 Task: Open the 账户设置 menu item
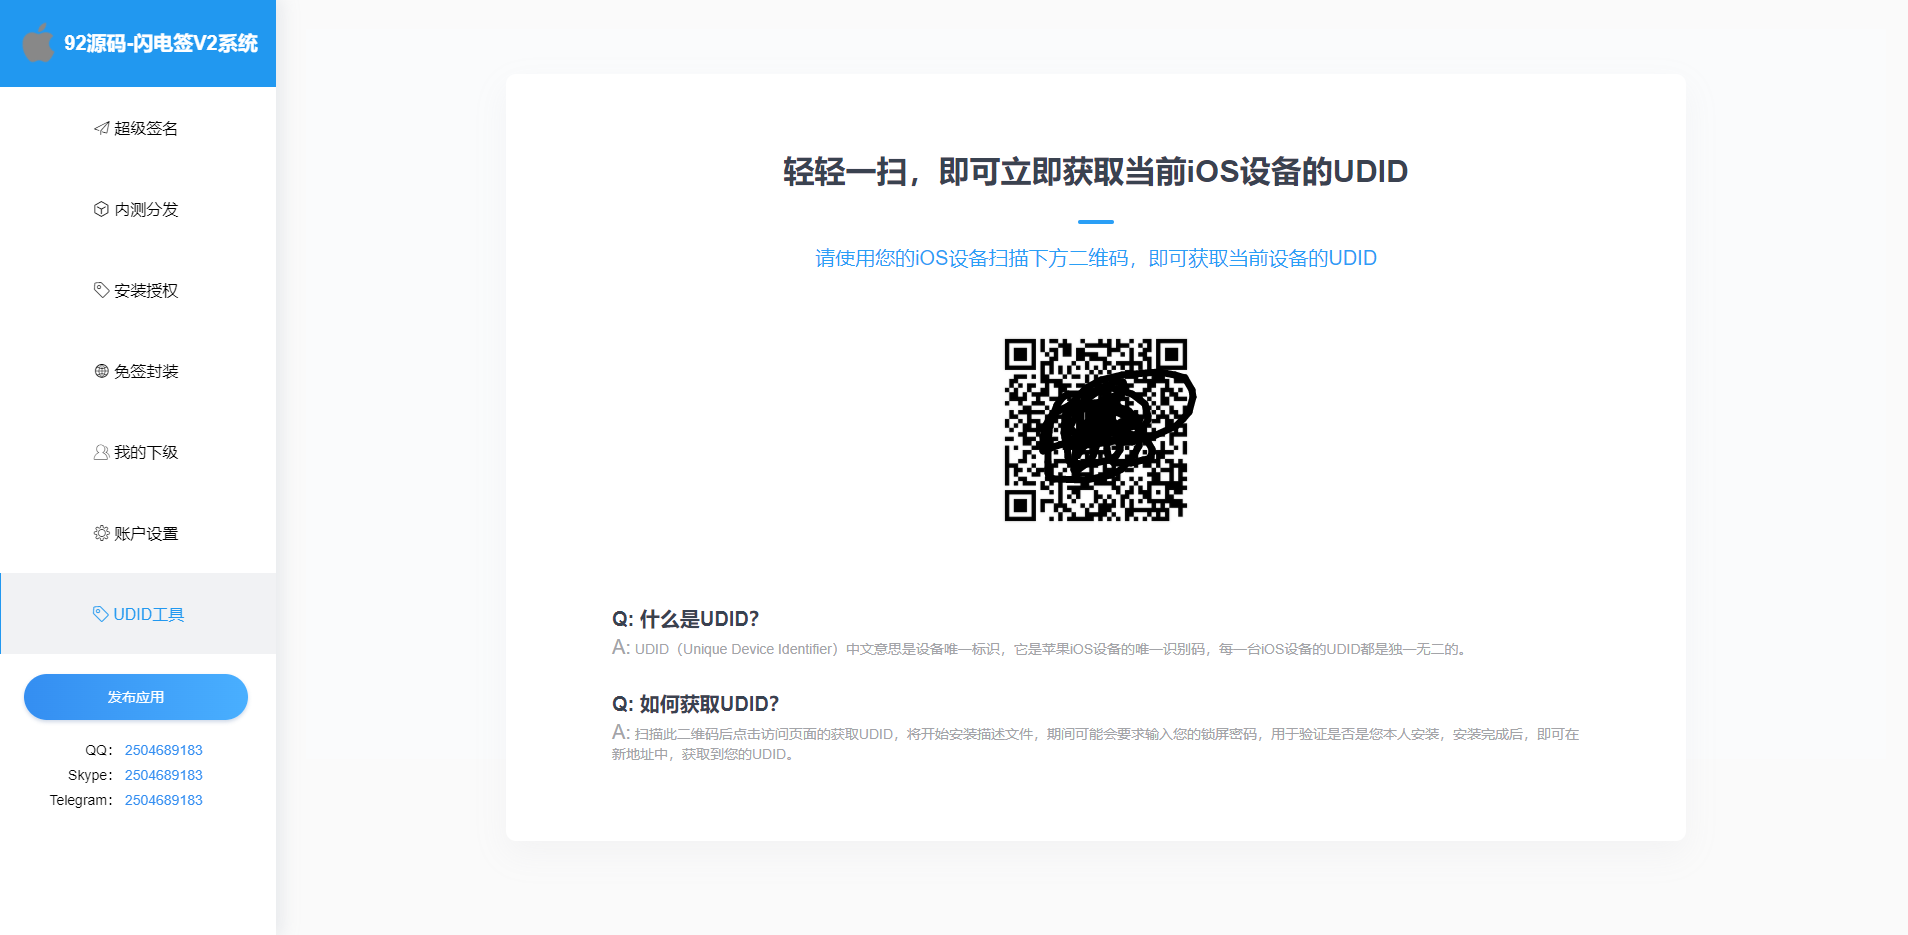(138, 533)
